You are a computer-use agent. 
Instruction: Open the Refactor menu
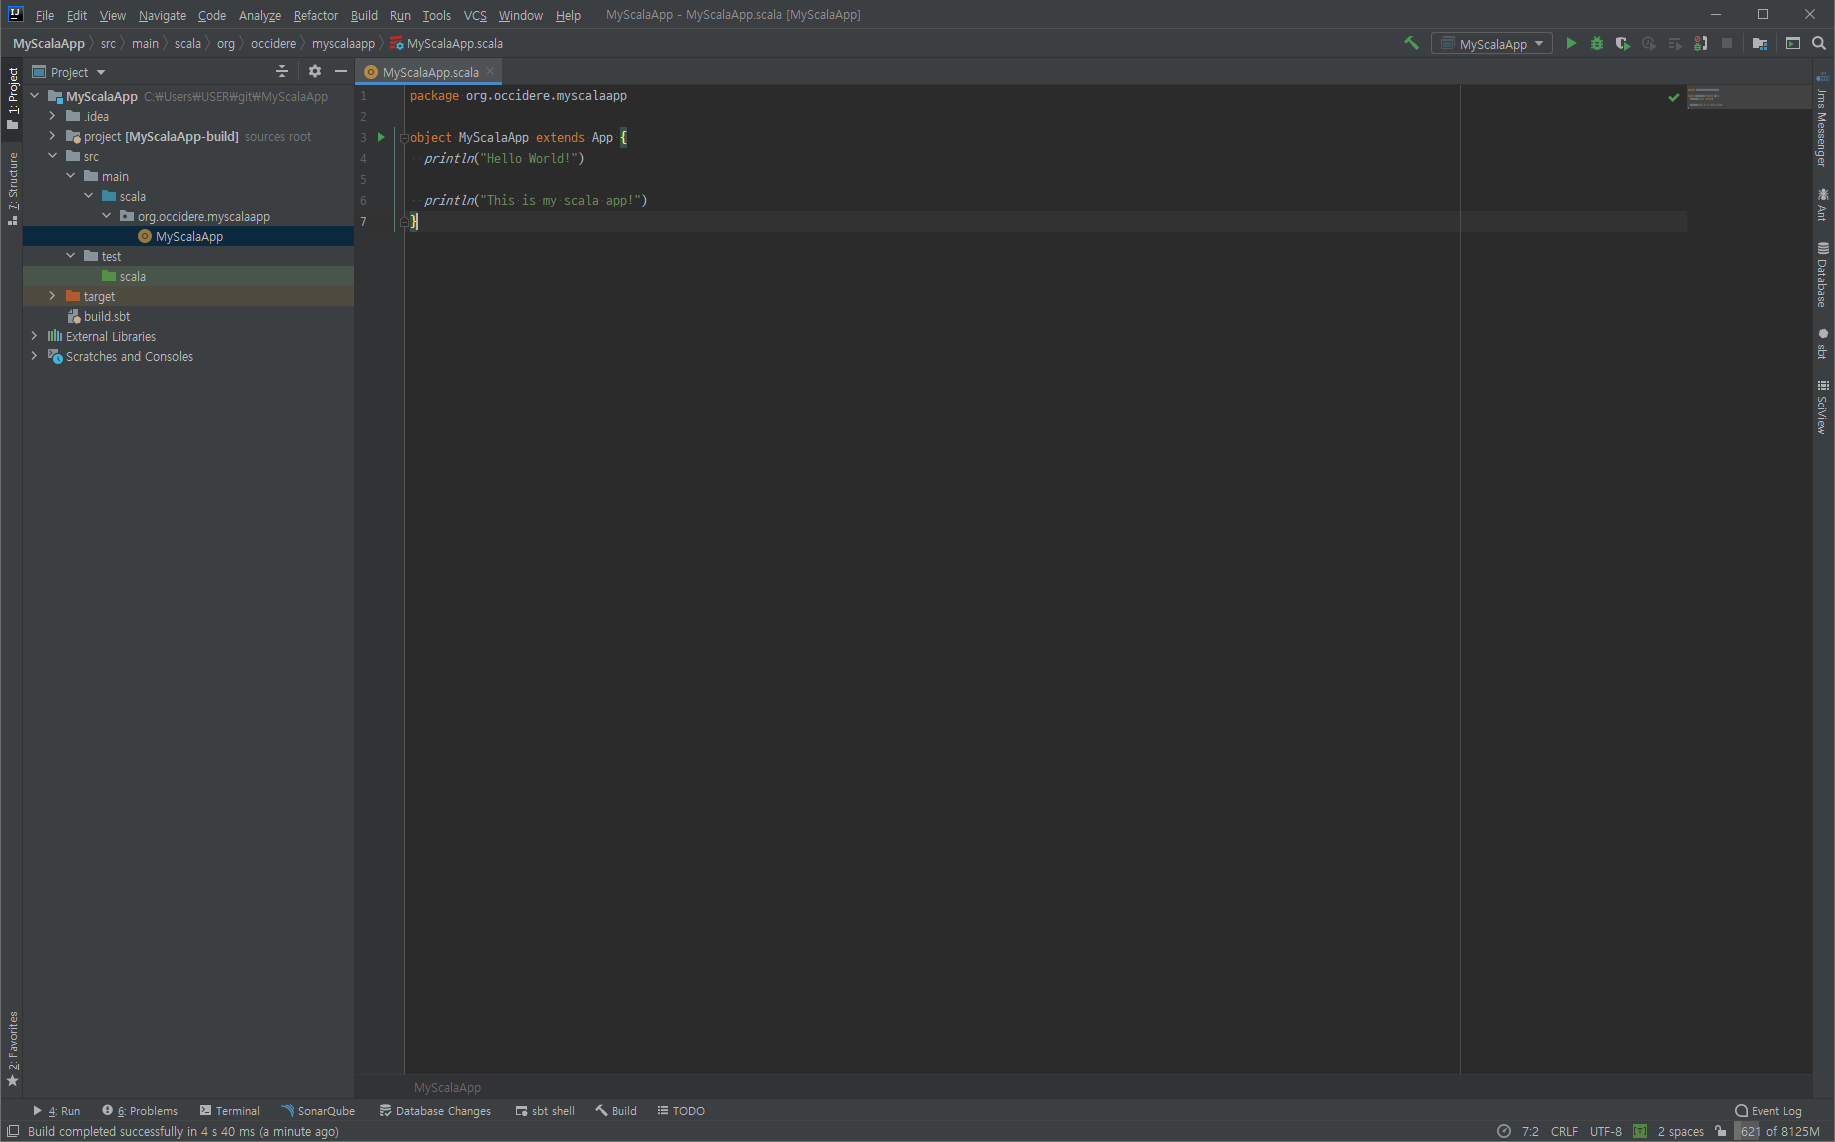[315, 15]
